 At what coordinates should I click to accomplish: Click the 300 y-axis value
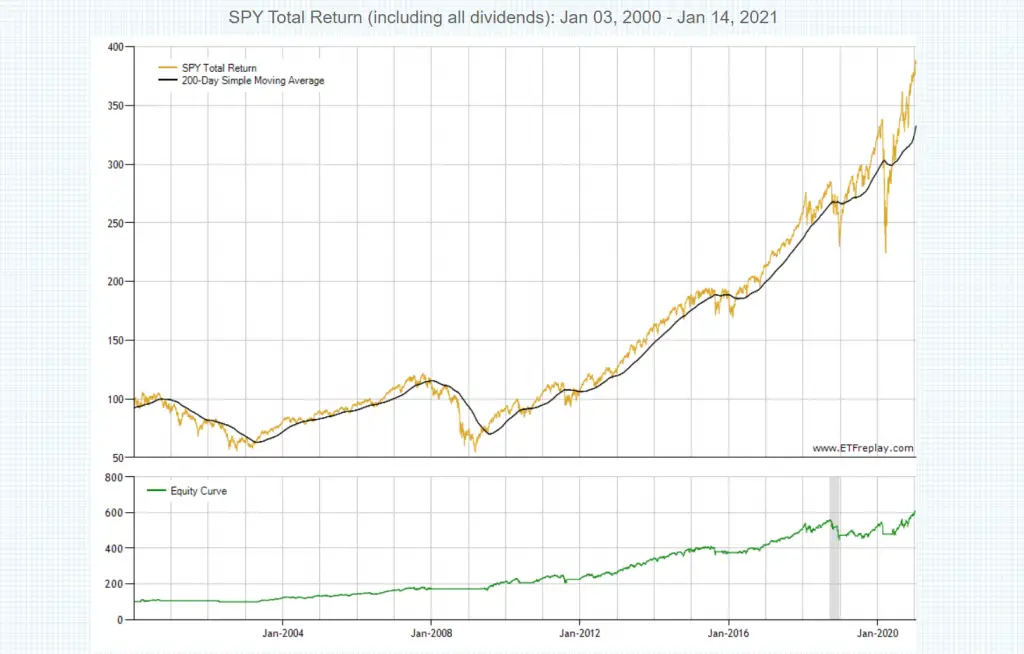pos(116,165)
